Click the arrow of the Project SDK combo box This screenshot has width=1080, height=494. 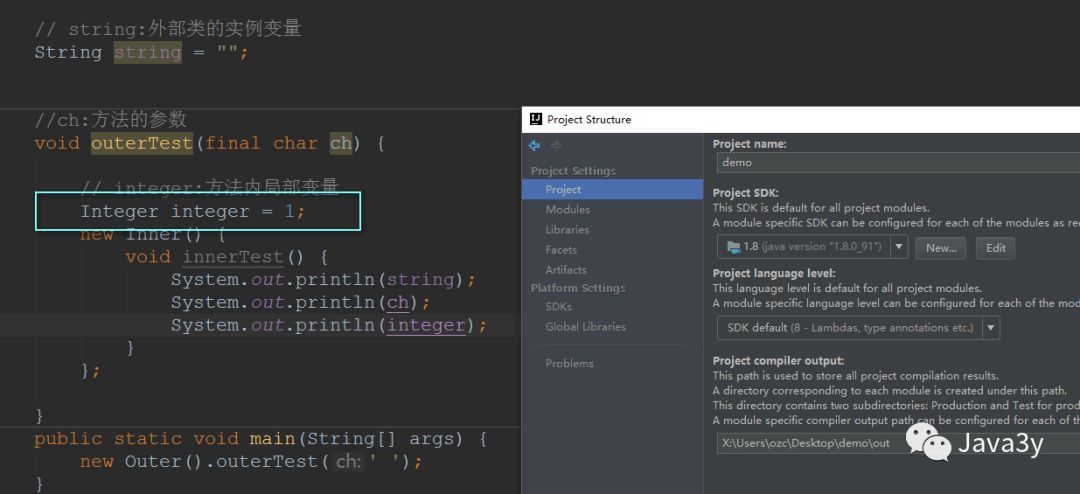coord(899,247)
